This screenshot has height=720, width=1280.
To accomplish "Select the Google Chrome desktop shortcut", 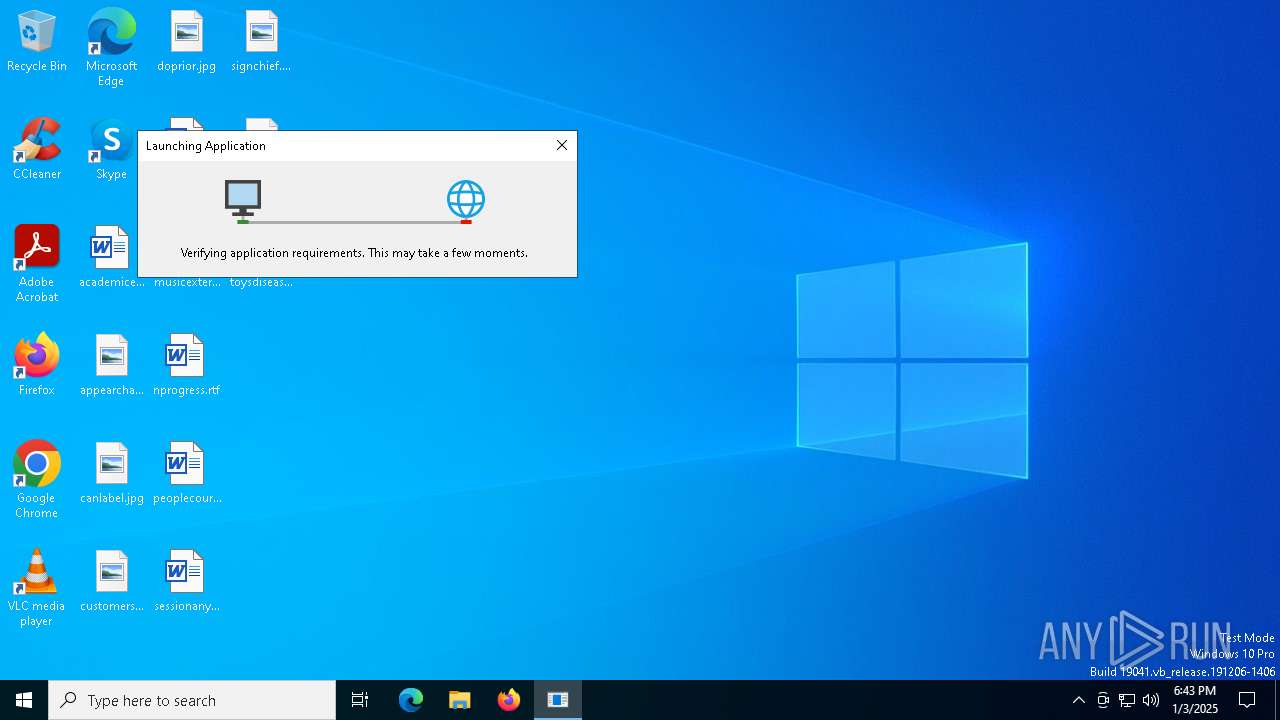I will pos(37,480).
